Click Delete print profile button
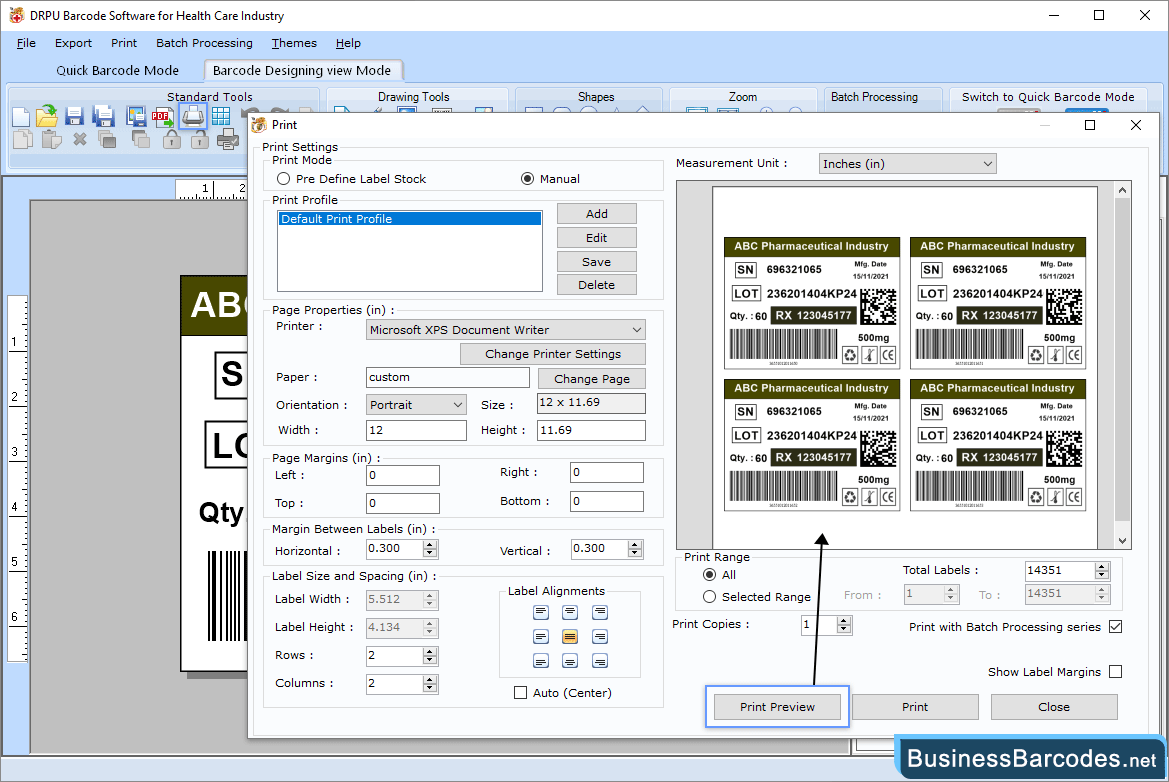Screen dimensions: 1169x782 596,285
